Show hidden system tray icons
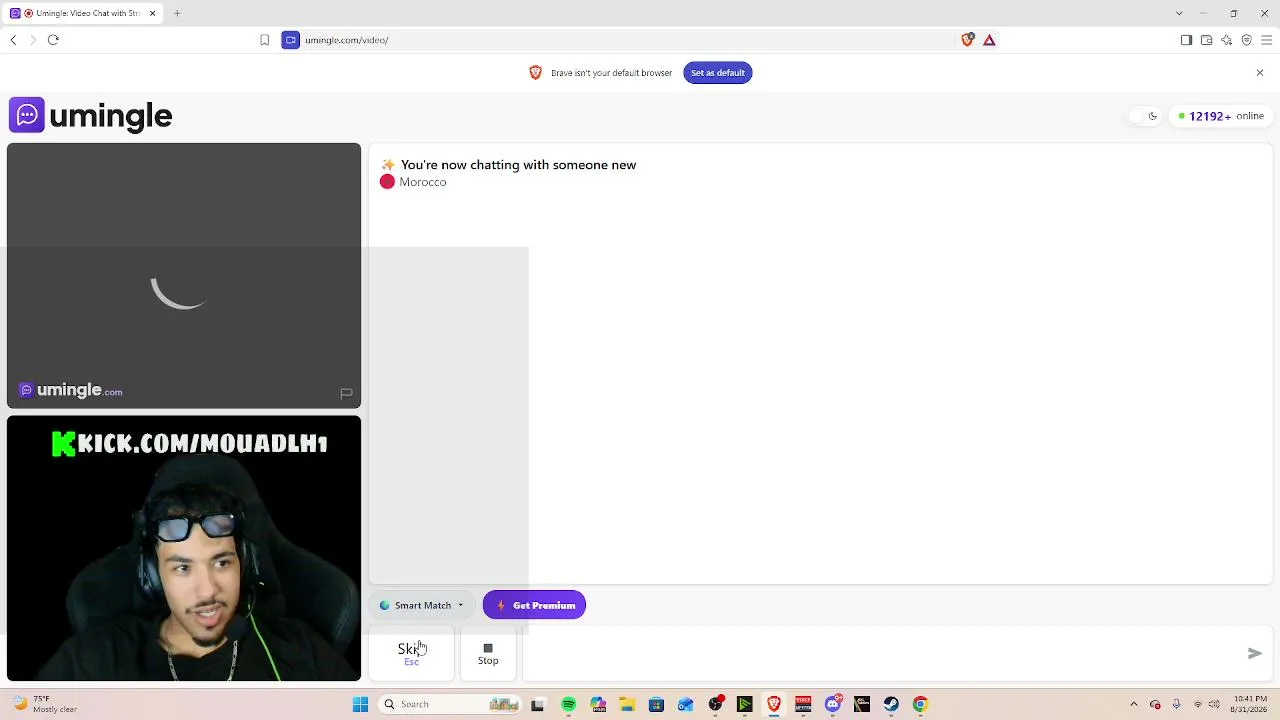 [1134, 704]
